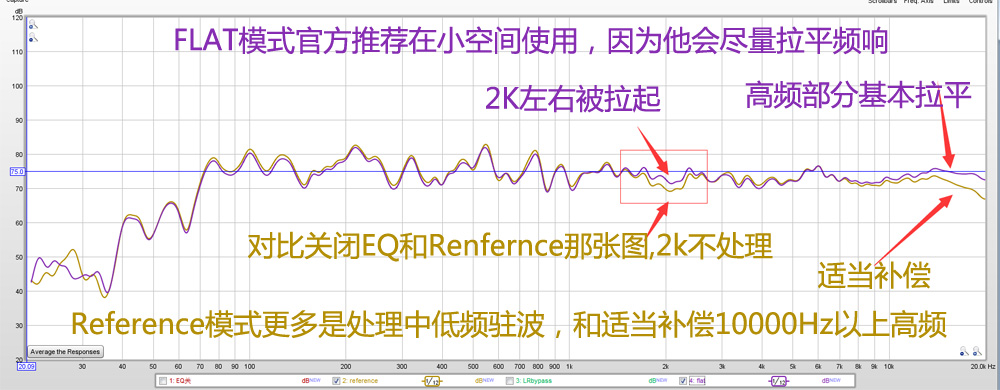Open the Controls toolbar option
The height and width of the screenshot is (390, 1000).
pos(980,2)
